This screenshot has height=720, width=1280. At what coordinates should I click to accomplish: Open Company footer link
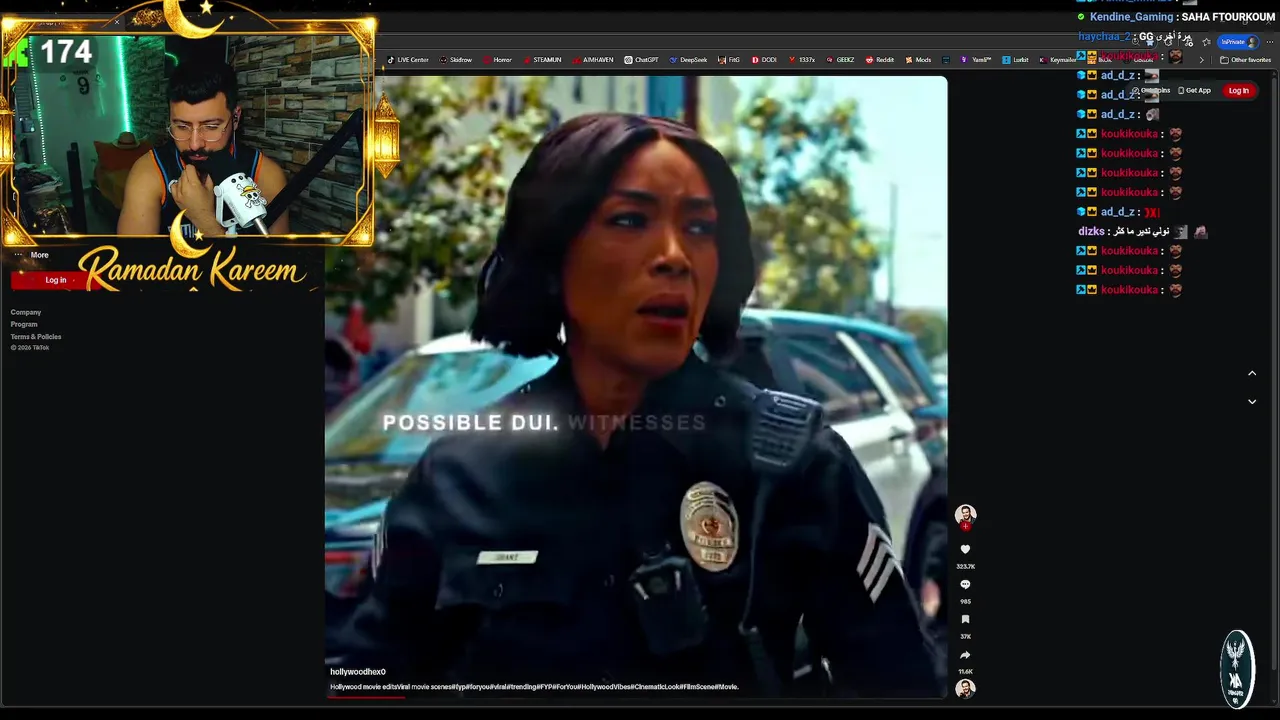[x=26, y=313]
